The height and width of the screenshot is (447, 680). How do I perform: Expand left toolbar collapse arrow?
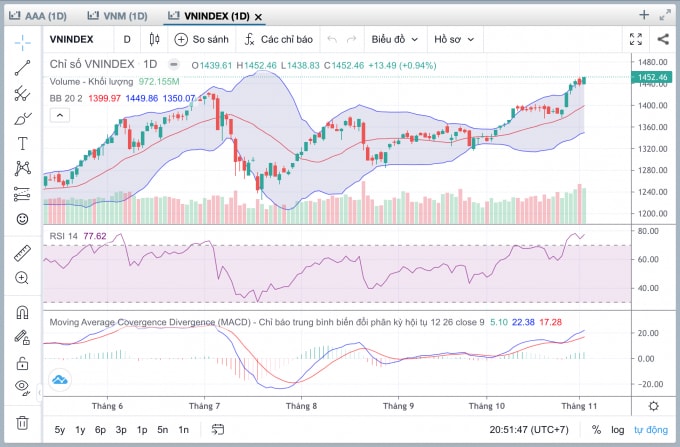(x=39, y=393)
